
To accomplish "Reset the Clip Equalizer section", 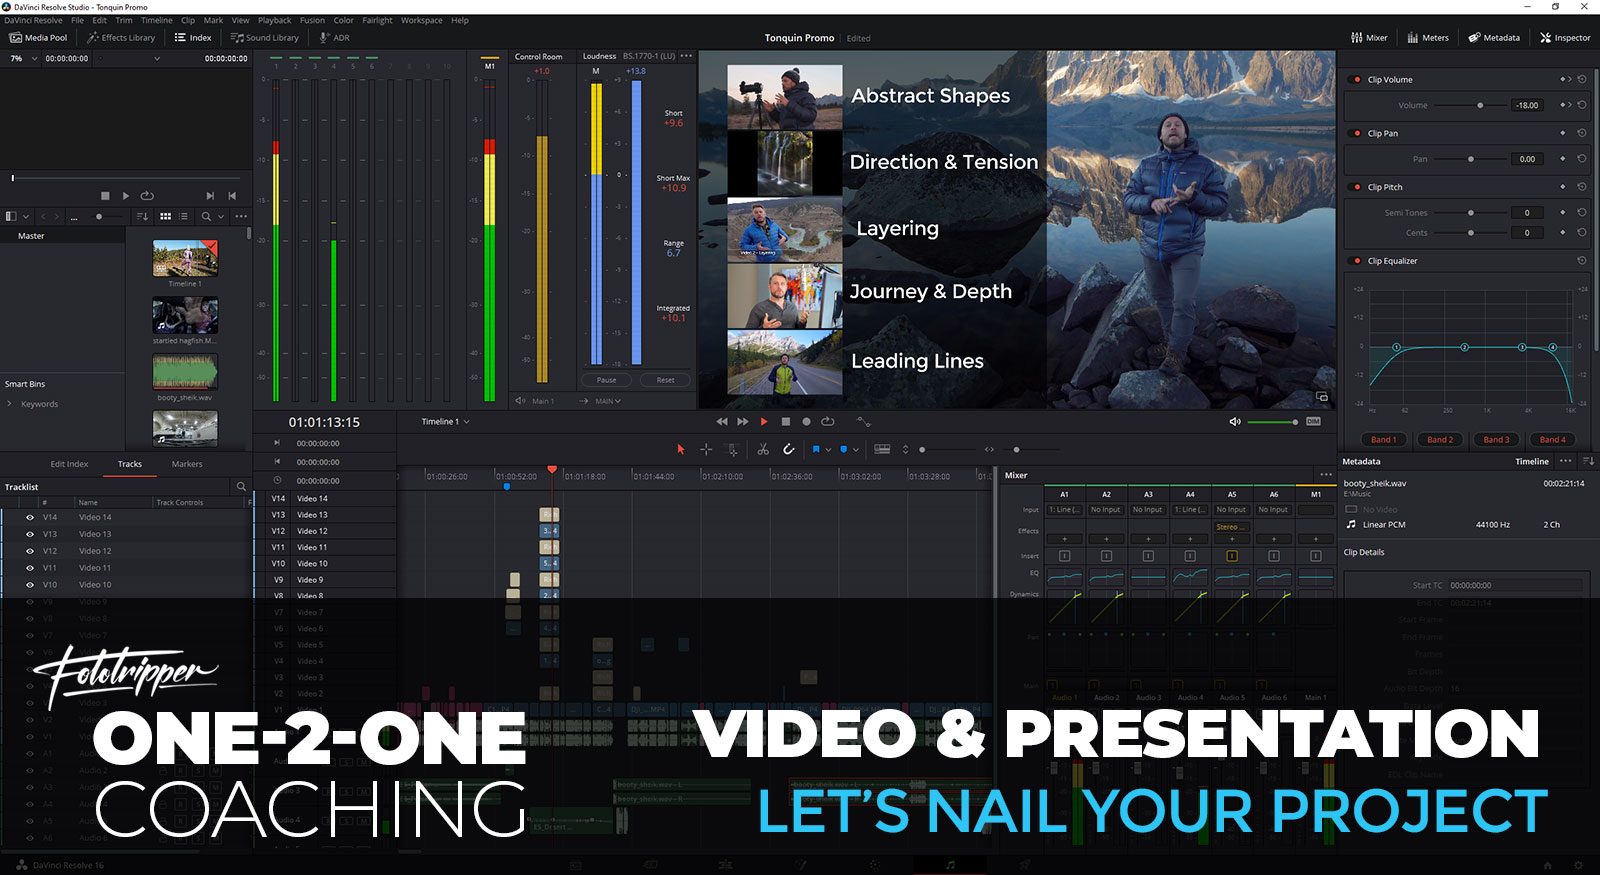I will click(1582, 261).
